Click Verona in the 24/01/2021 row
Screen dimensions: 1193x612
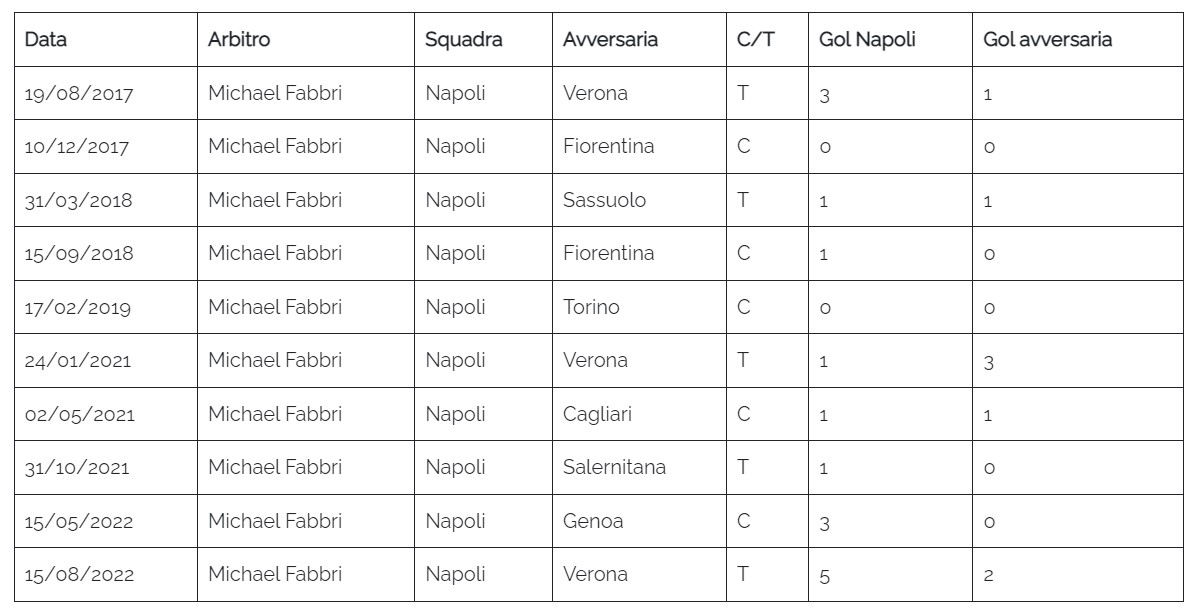point(595,361)
